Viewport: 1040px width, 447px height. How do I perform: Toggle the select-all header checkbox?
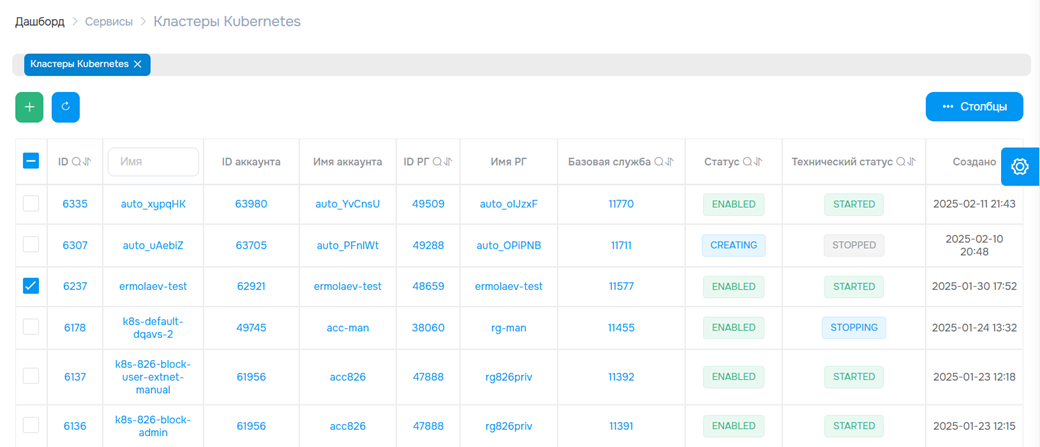(31, 161)
